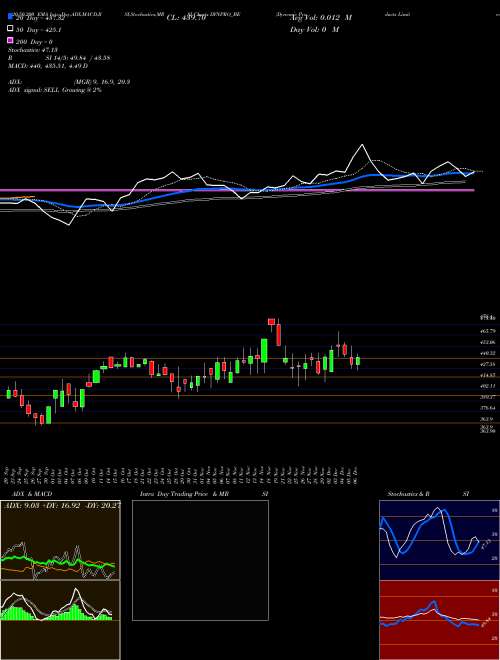This screenshot has height=660, width=500.
Task: Click the blue 20 Day legend swatch
Action: (10, 17)
